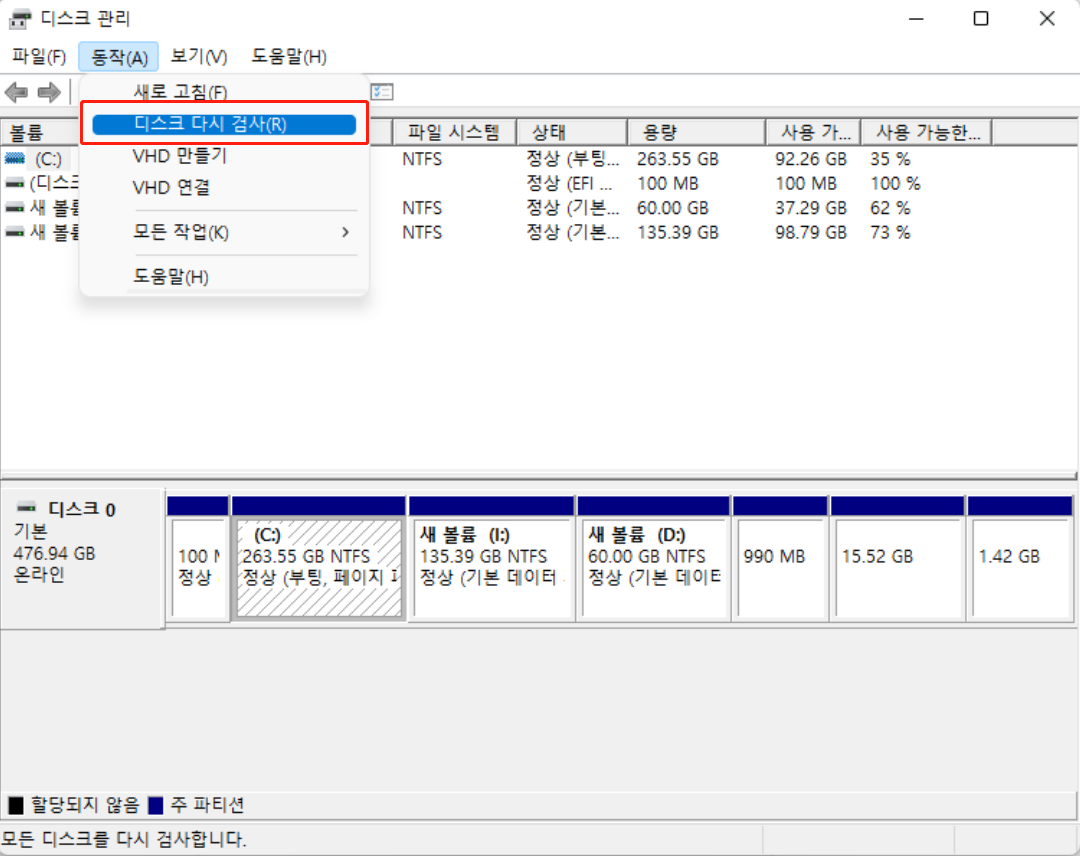The image size is (1080, 856).
Task: Open the 보기(V) menu
Action: tap(196, 56)
